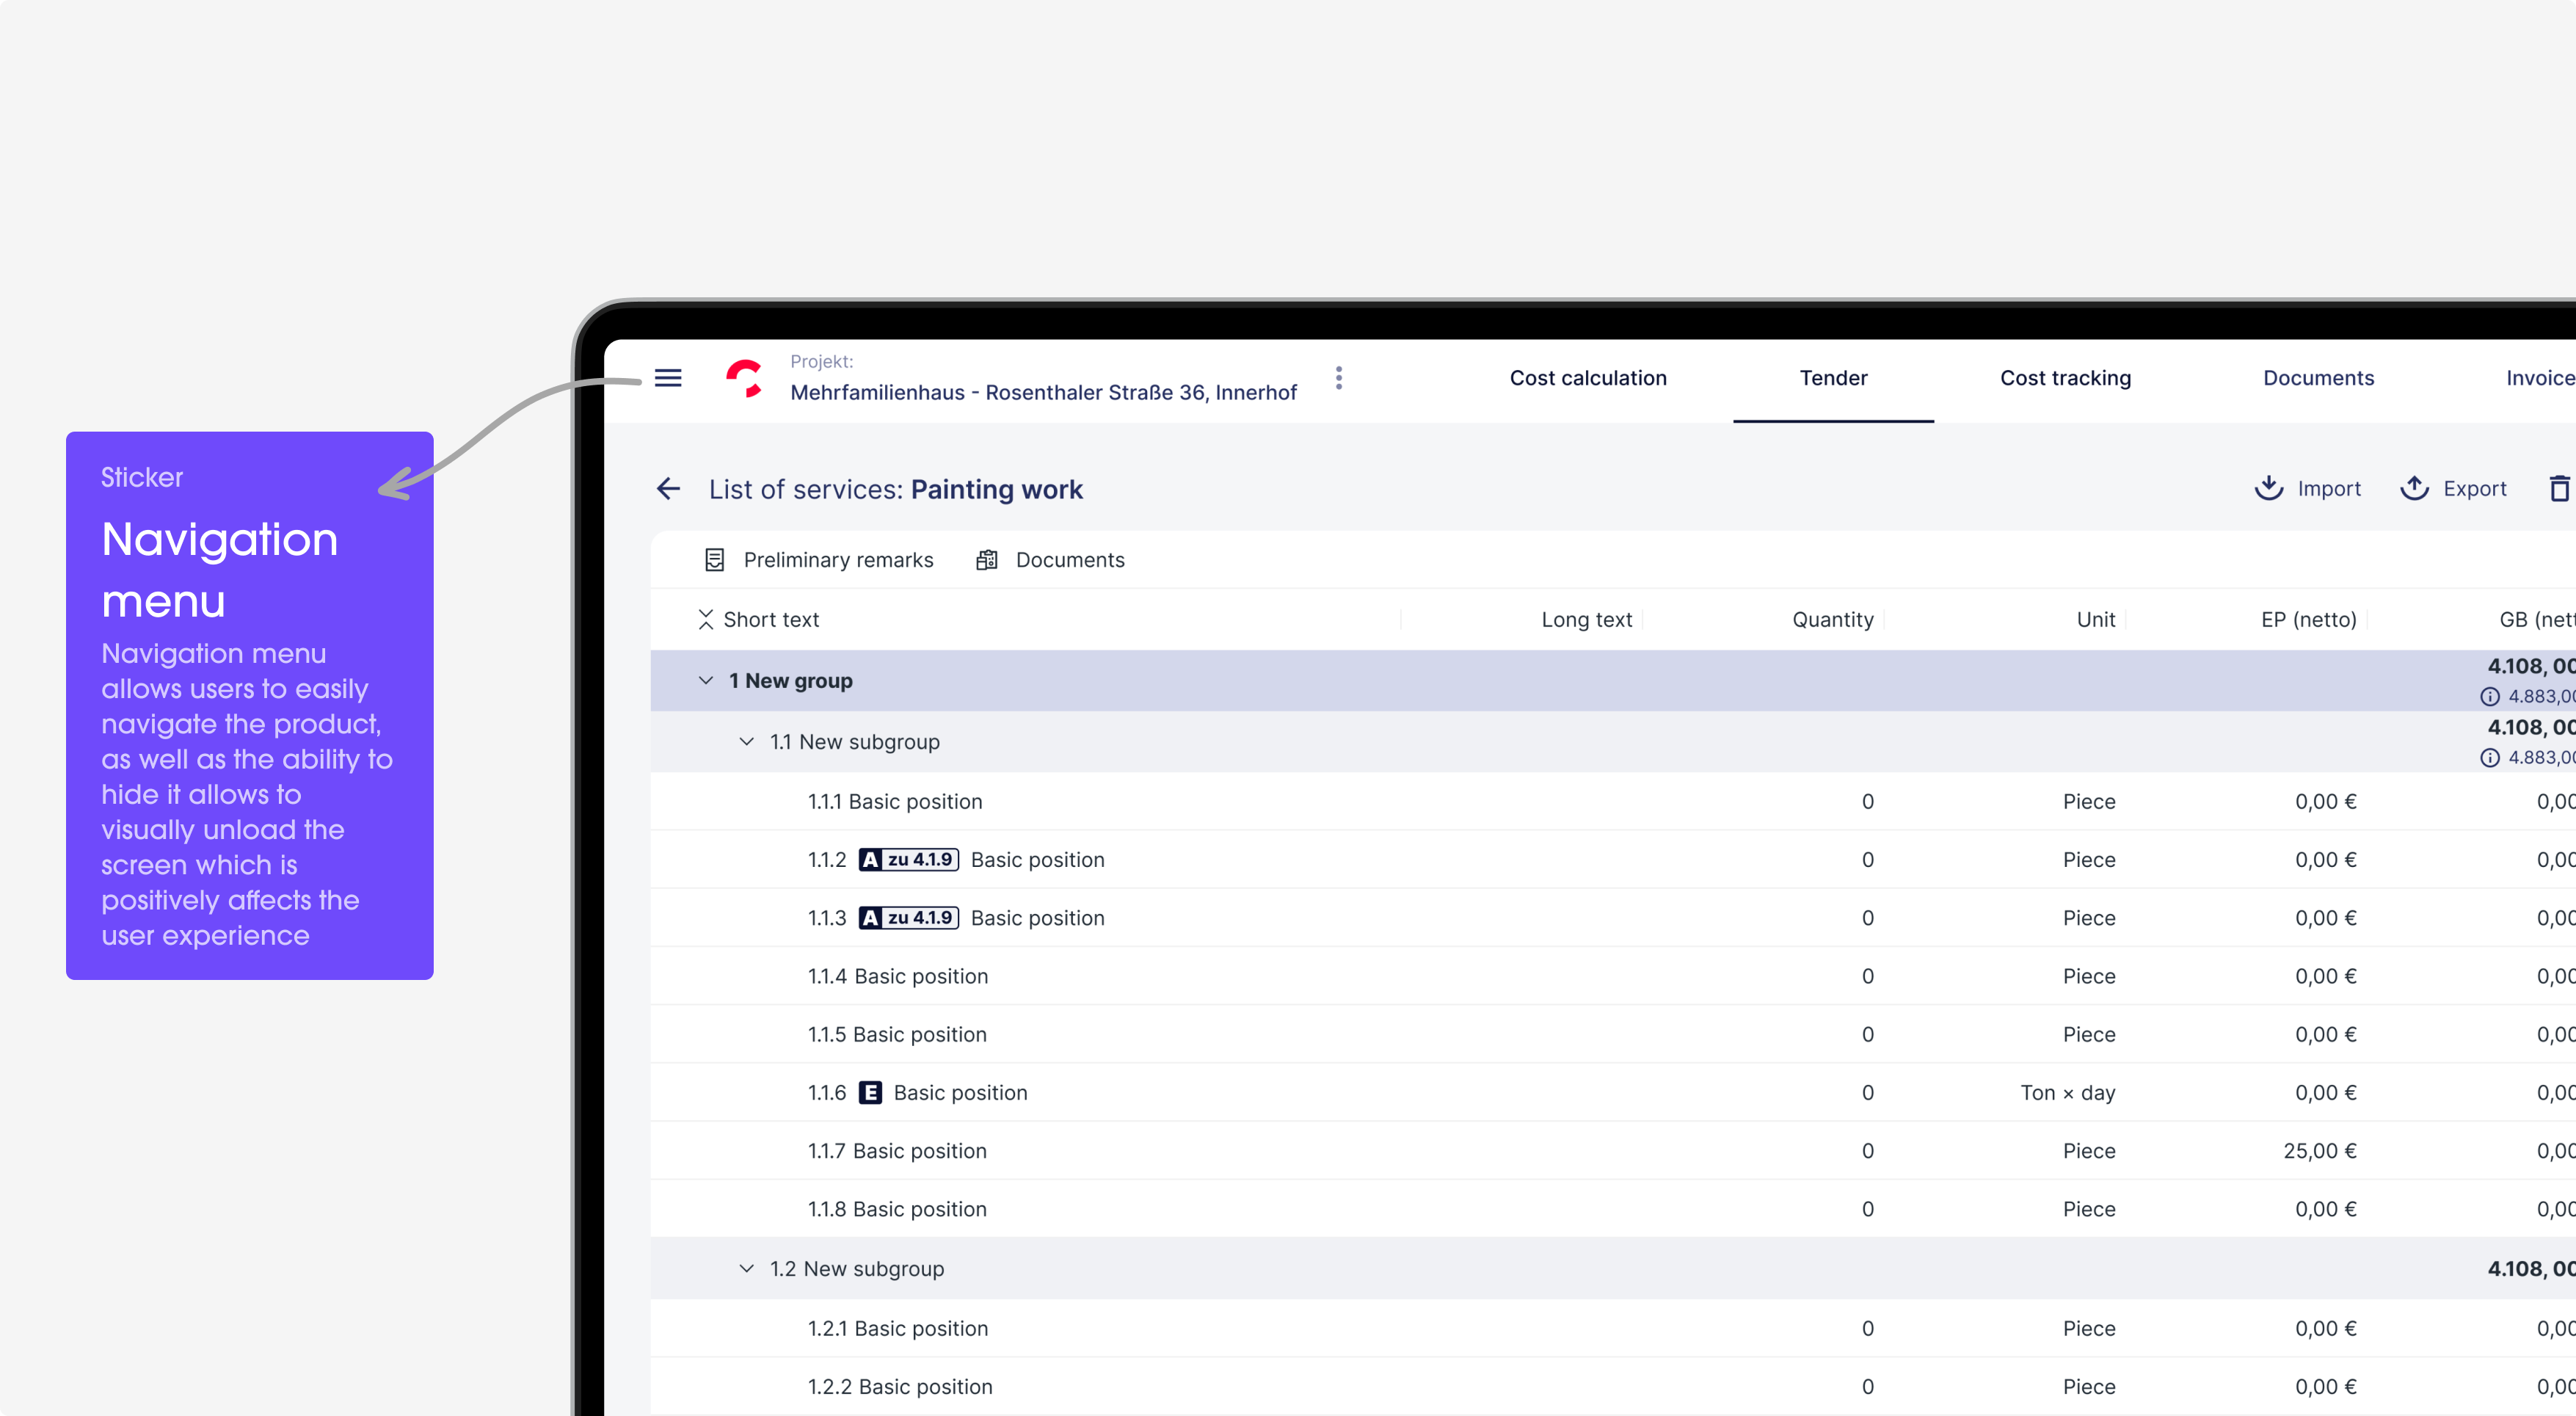The height and width of the screenshot is (1416, 2576).
Task: Click the 1 New group label
Action: click(790, 681)
